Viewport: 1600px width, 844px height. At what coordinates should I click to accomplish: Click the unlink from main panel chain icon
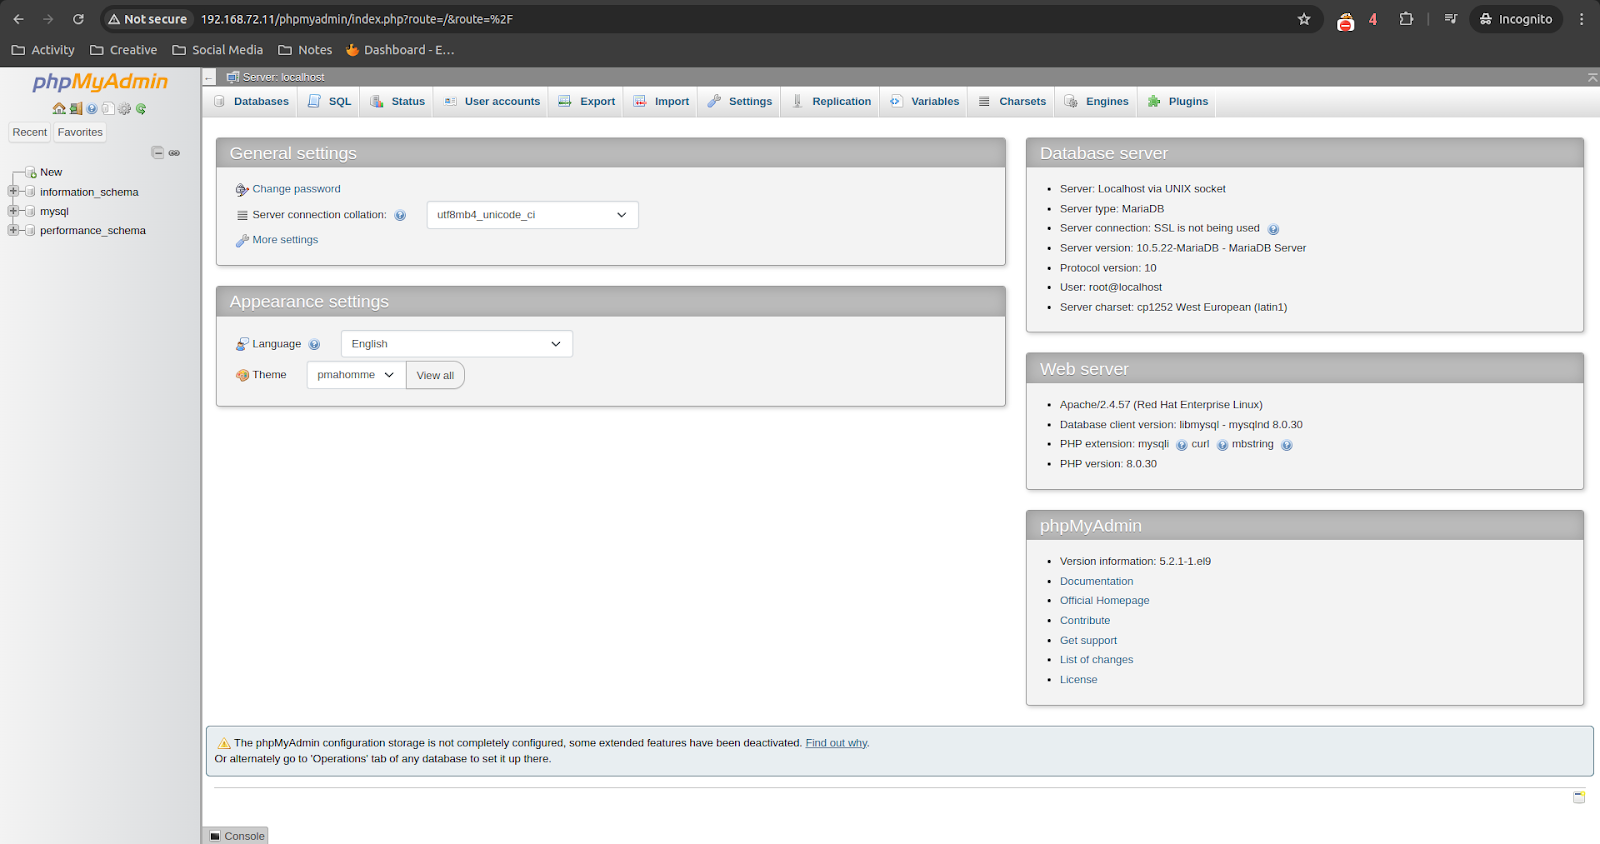click(174, 153)
